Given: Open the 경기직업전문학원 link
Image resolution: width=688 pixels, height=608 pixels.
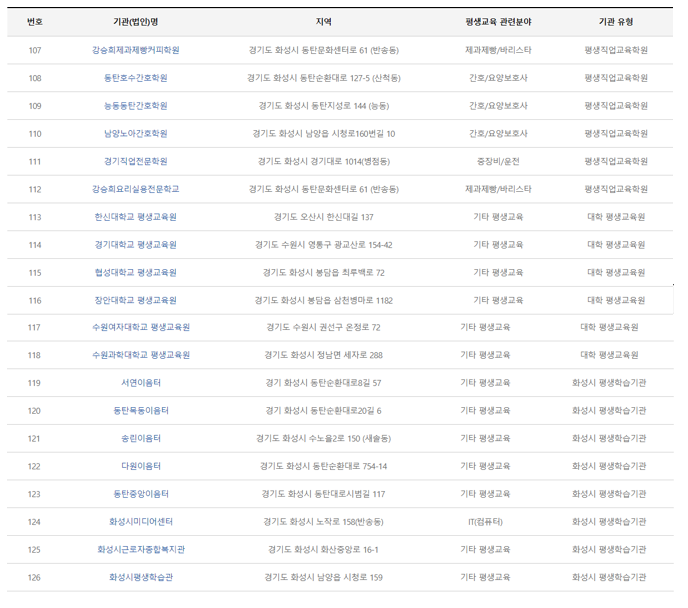Looking at the screenshot, I should click(136, 161).
